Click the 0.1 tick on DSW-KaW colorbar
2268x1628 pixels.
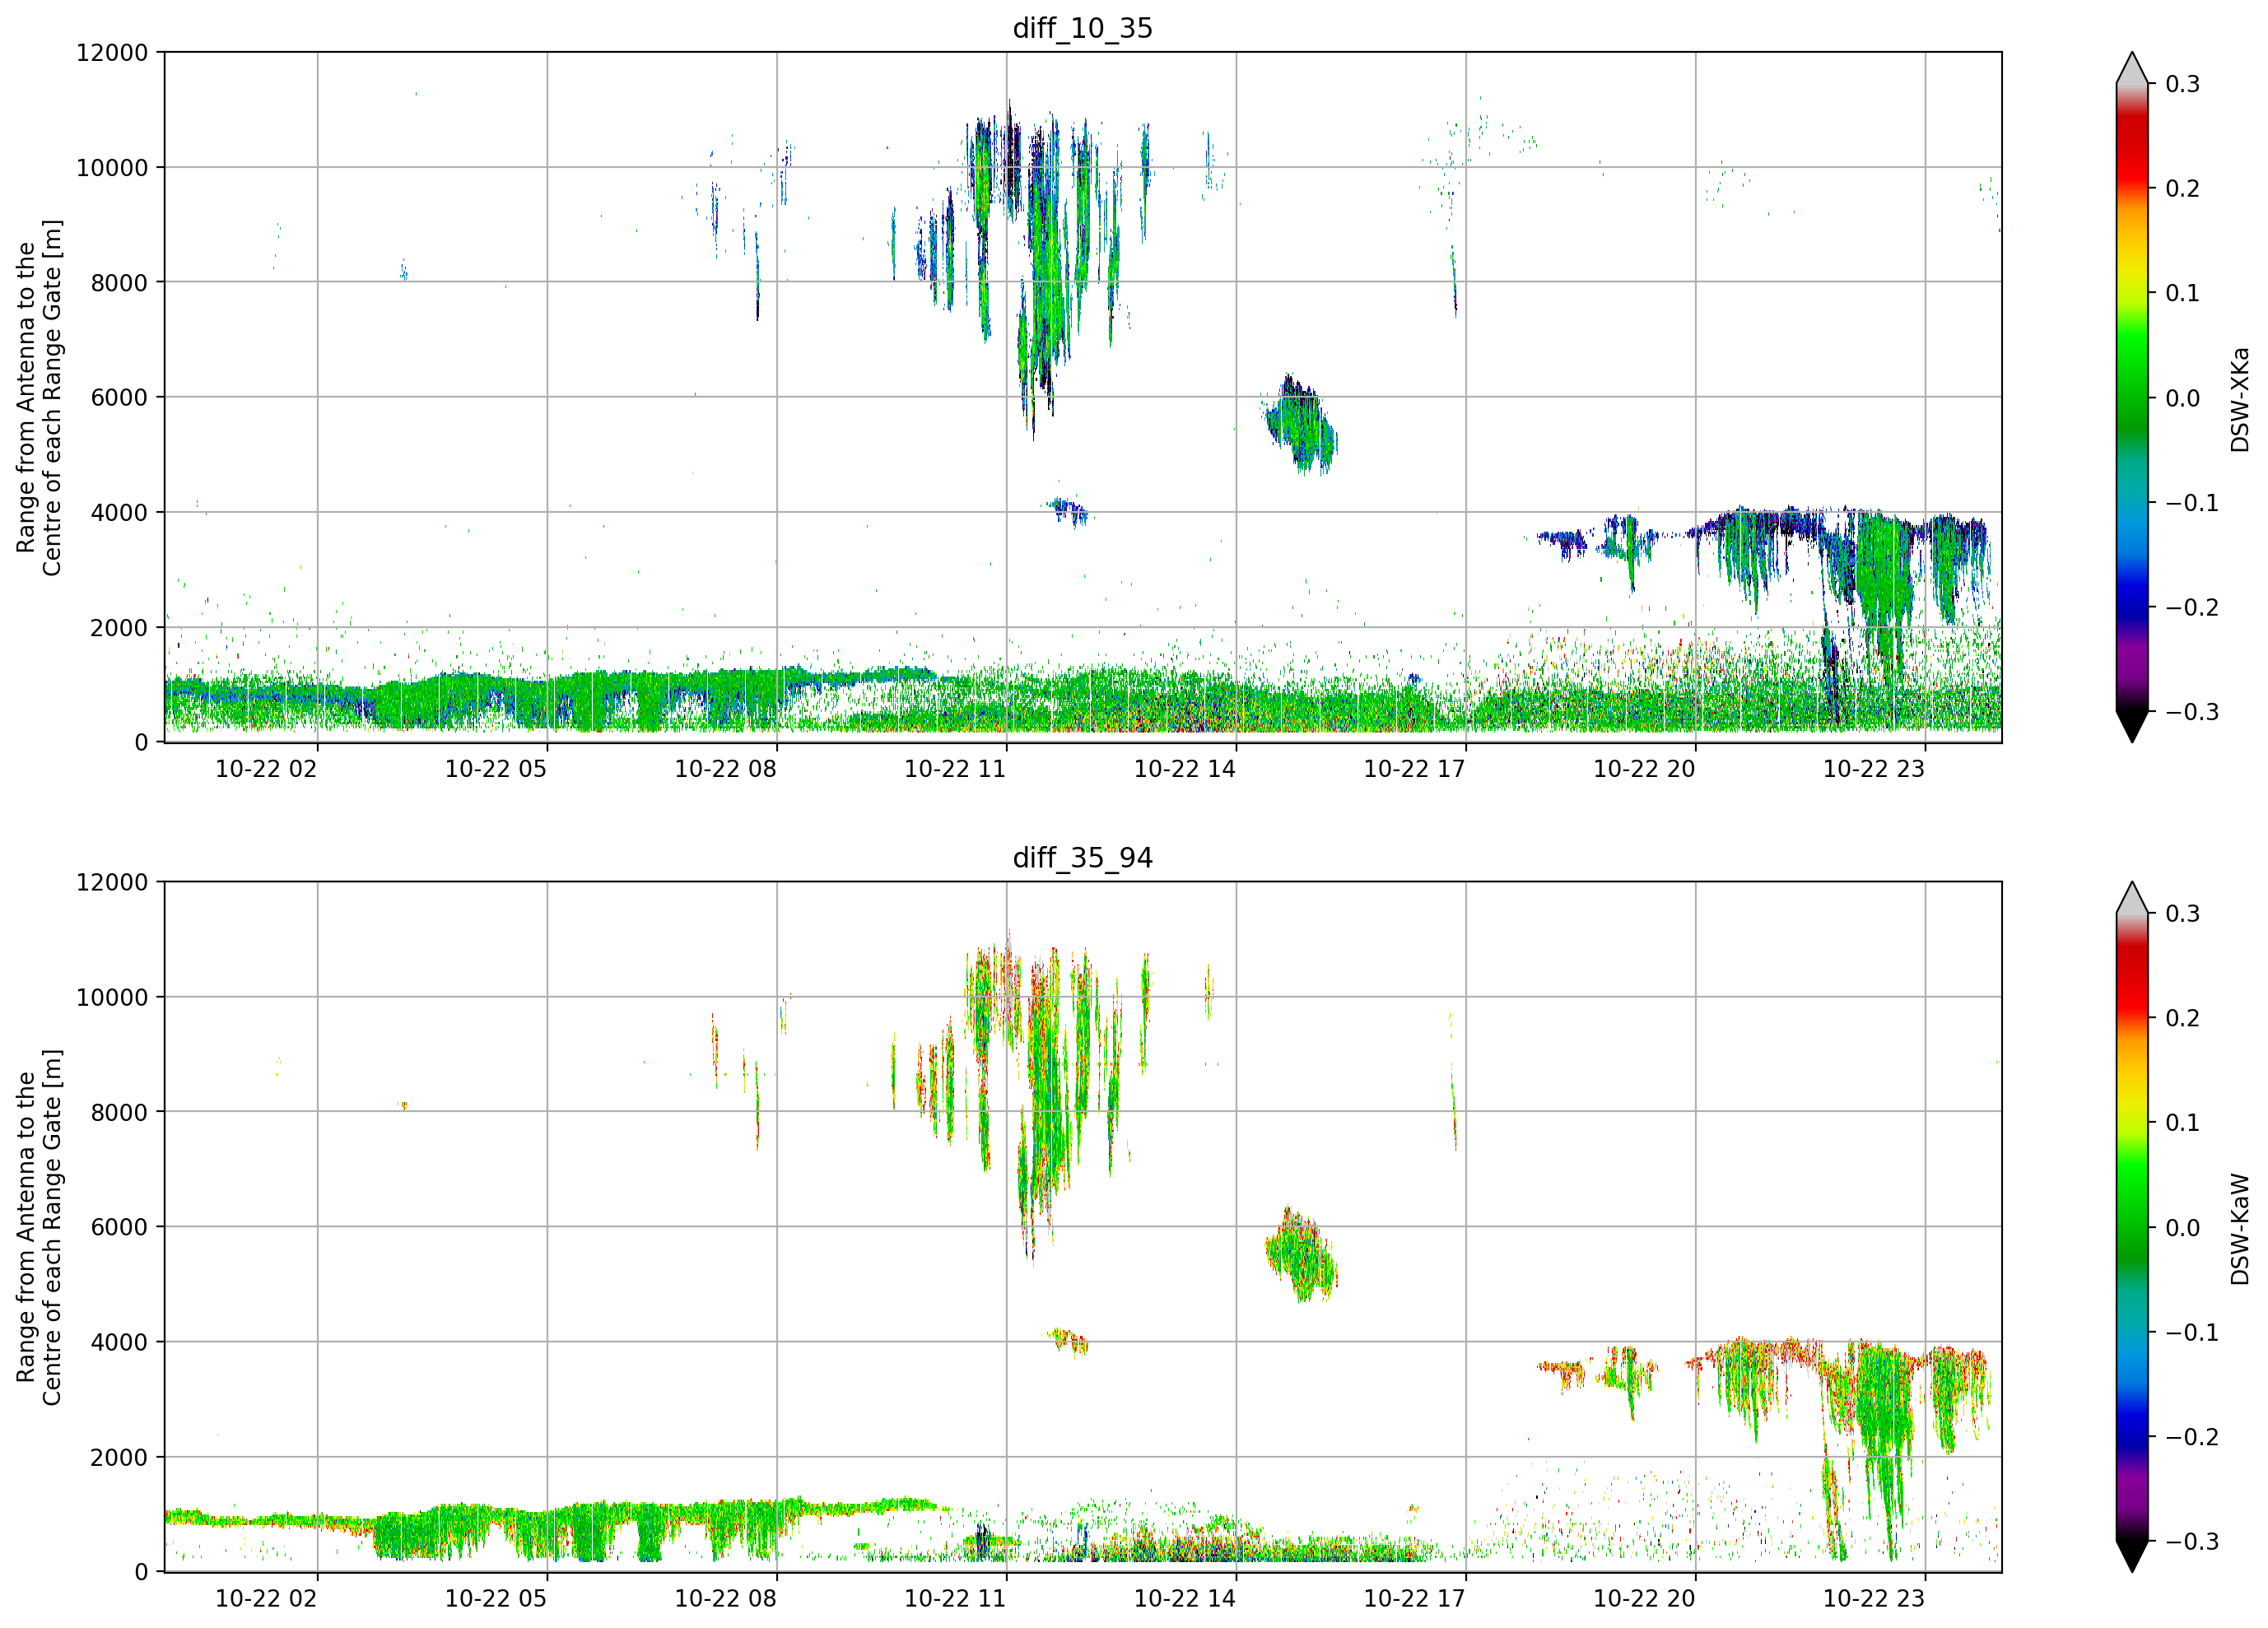point(2182,1122)
